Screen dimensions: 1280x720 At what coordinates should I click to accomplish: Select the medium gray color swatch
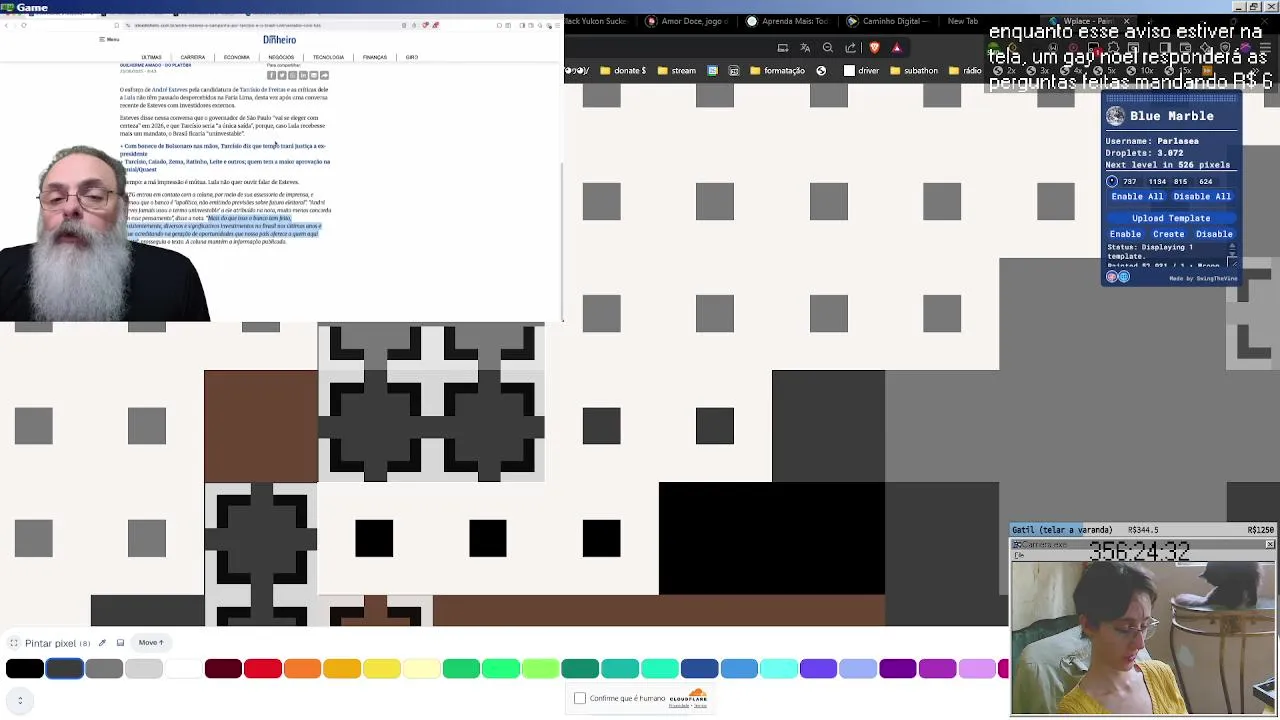click(104, 669)
